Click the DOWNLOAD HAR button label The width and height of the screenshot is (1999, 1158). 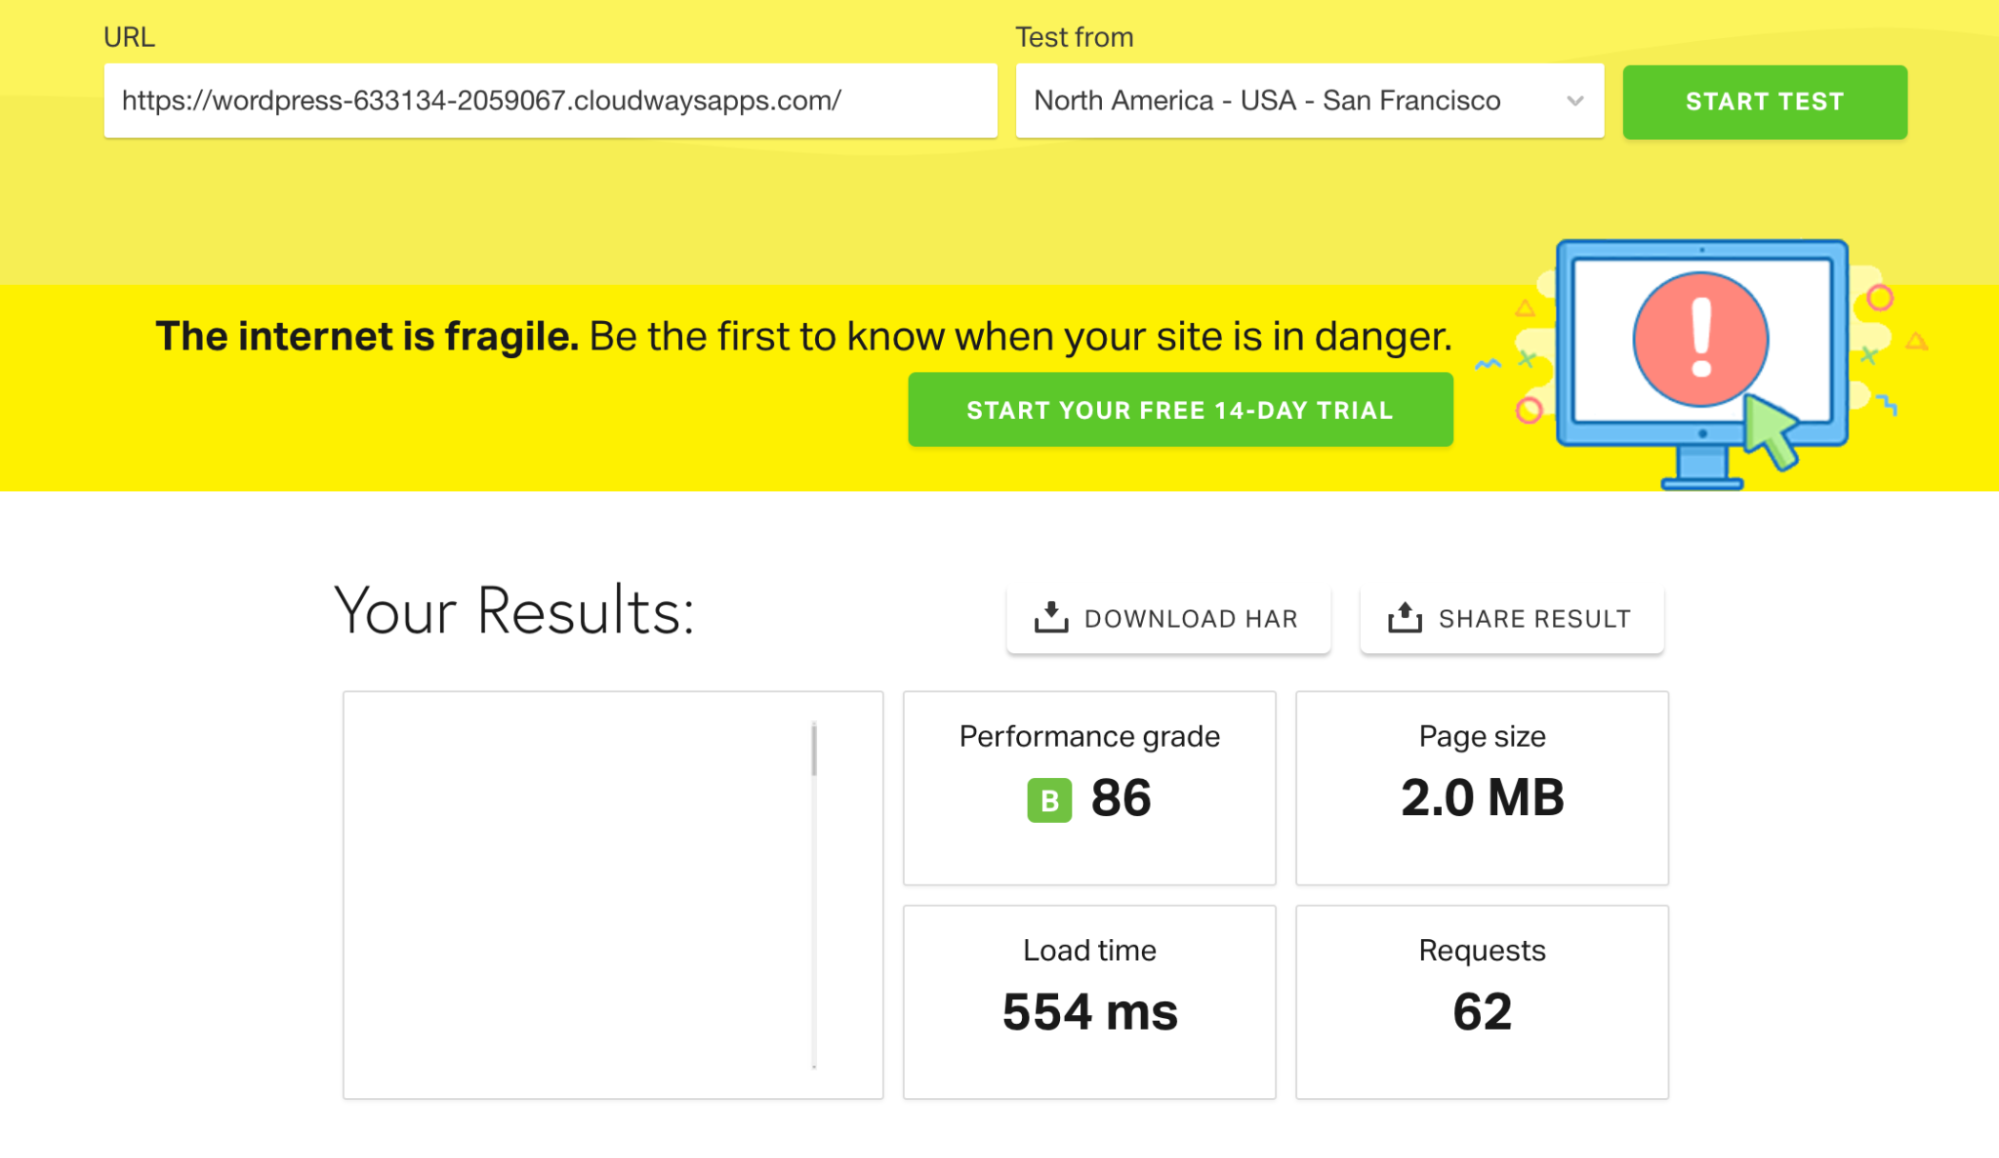(x=1190, y=619)
